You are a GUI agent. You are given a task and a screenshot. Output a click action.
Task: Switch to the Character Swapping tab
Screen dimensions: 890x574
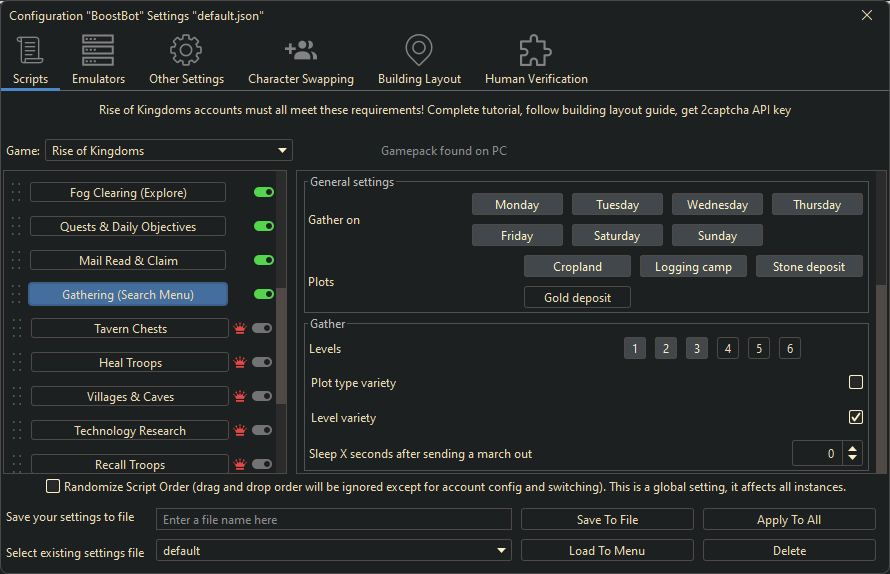click(301, 60)
